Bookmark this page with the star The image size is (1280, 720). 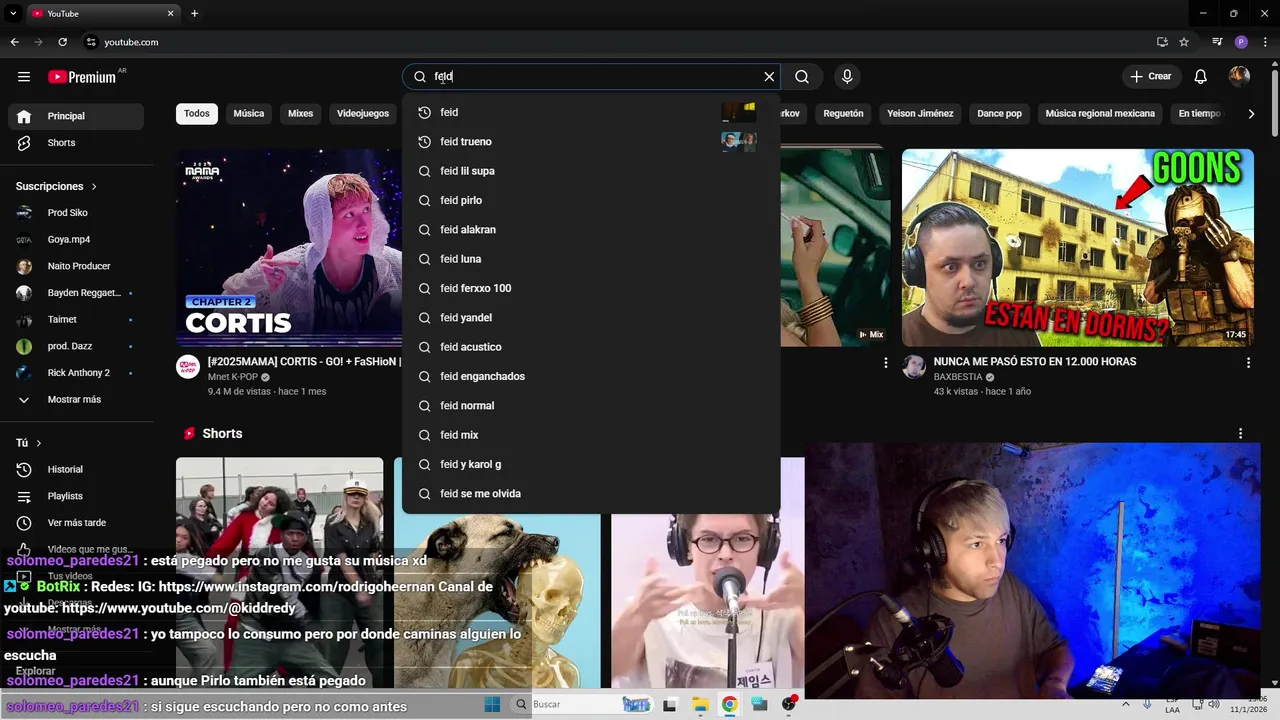(x=1184, y=42)
